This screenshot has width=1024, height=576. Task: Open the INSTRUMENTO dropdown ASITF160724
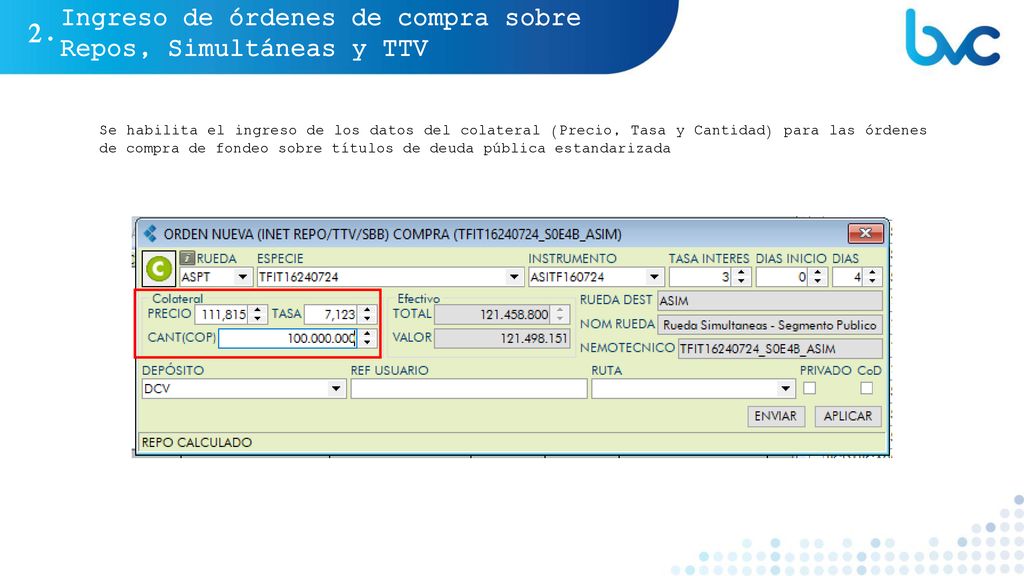[x=654, y=277]
